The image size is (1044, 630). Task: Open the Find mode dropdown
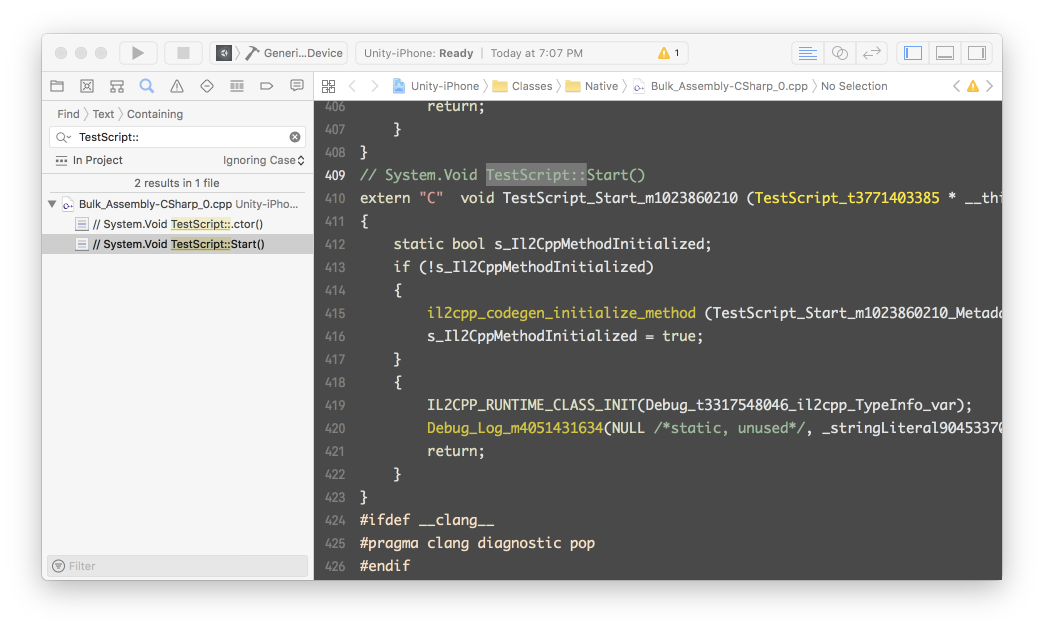pos(68,114)
